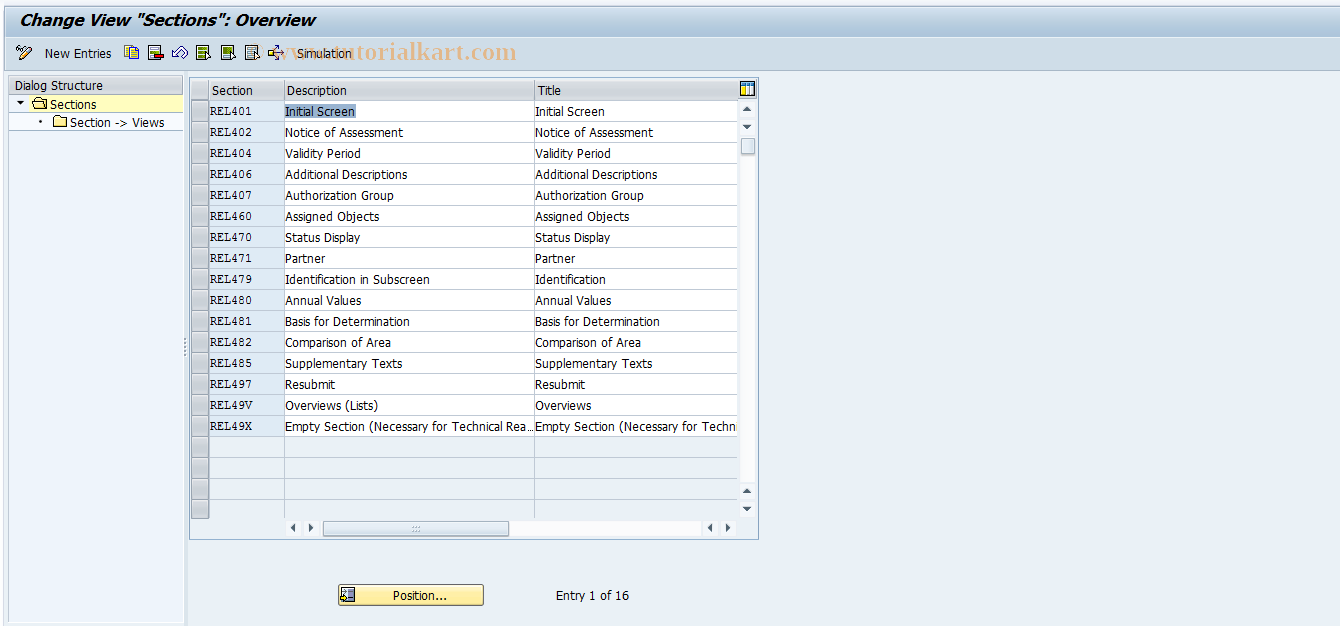Click the Title column header
Image resolution: width=1340 pixels, height=626 pixels.
(636, 90)
